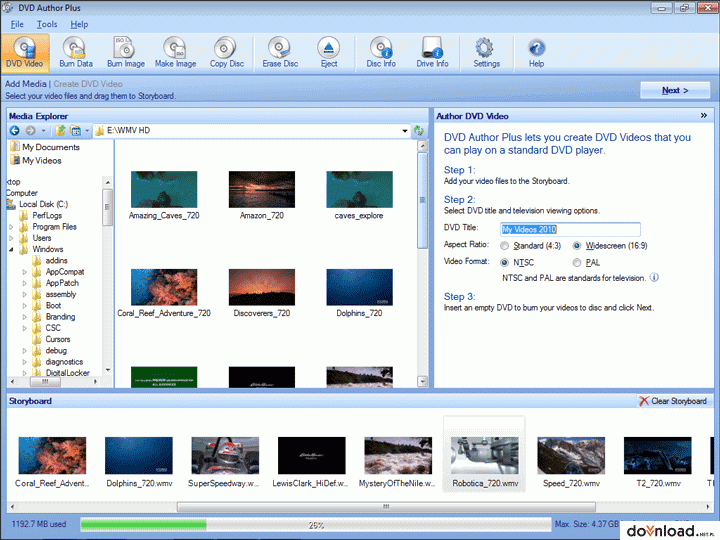The image size is (720, 540).
Task: Select My Videos shortcut
Action: coord(35,161)
